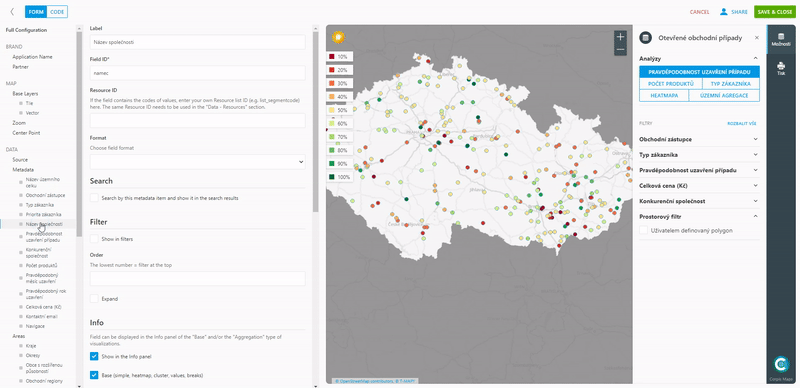This screenshot has height=388, width=800.
Task: Select Partner in sidebar
Action: pos(20,67)
